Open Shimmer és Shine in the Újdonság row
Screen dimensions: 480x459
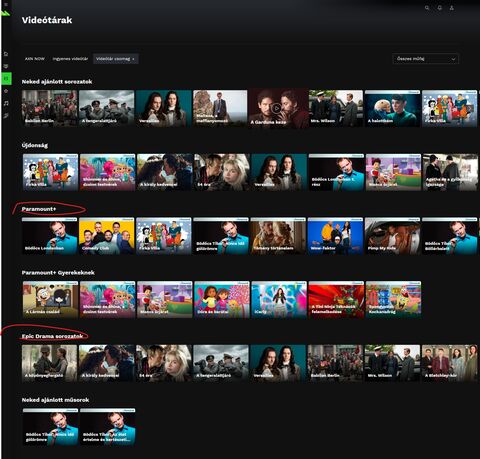[107, 172]
